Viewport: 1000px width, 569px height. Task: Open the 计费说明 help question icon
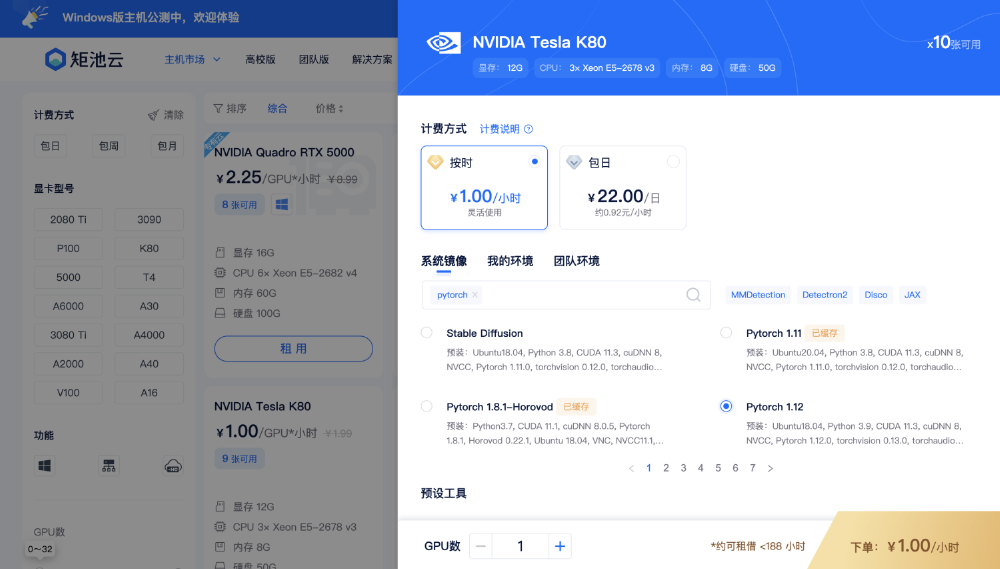528,129
